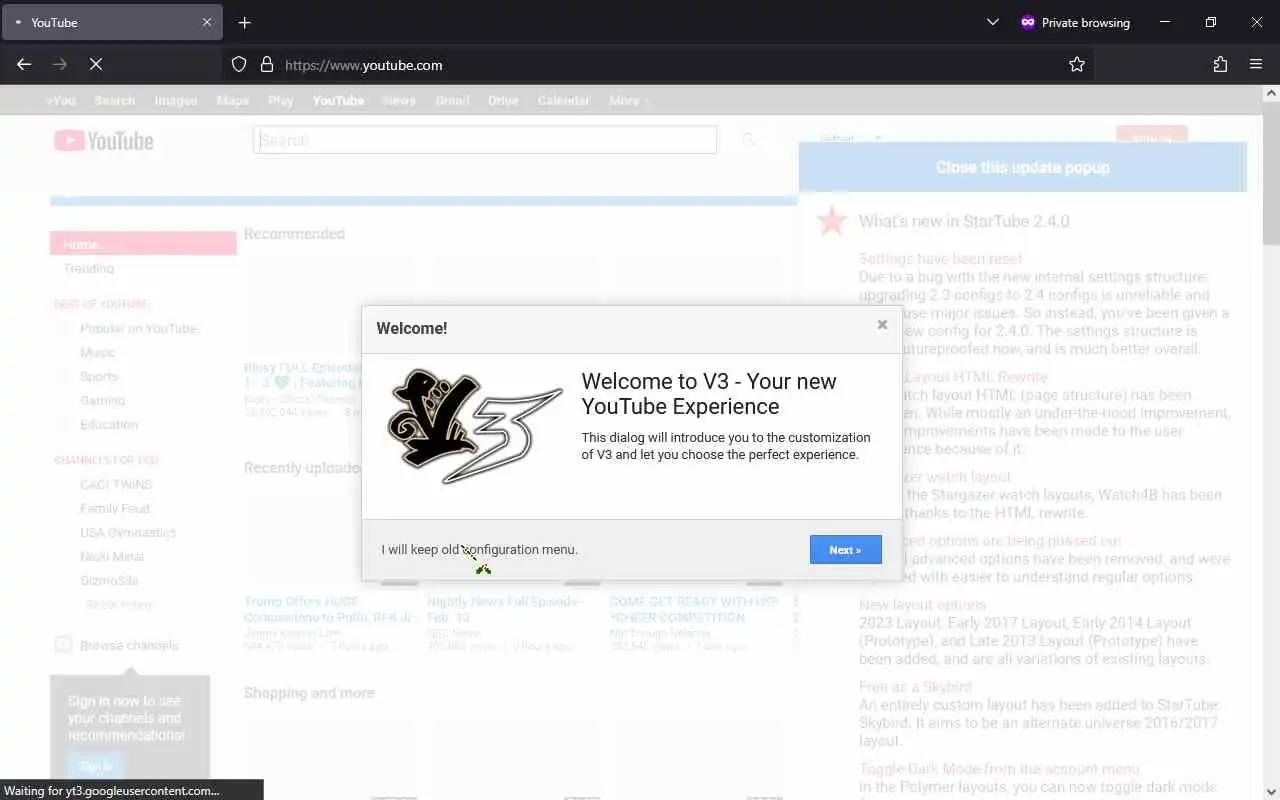Click the Sign in button in sidebar promo
1280x800 pixels.
click(x=96, y=766)
